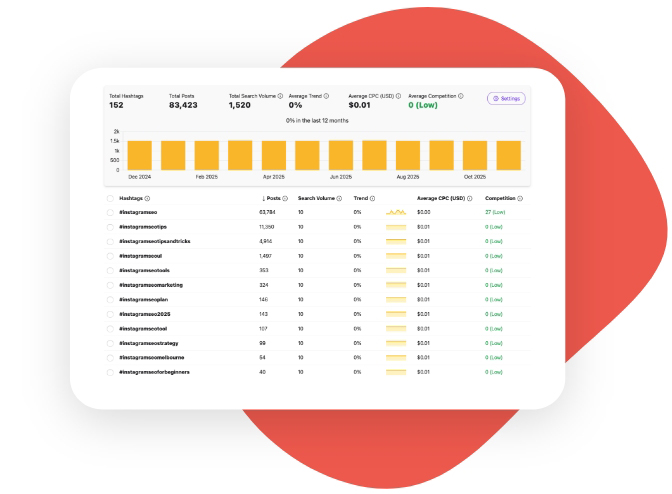672x494 pixels.
Task: Click the #instagramseotipsandtricks hashtag name
Action: (155, 242)
